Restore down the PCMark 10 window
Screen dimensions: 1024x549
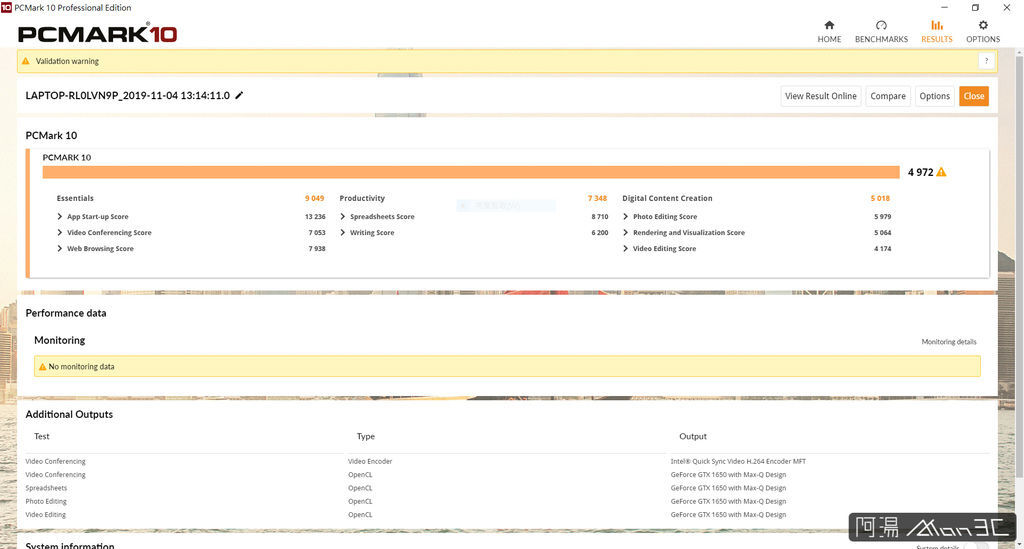(975, 7)
